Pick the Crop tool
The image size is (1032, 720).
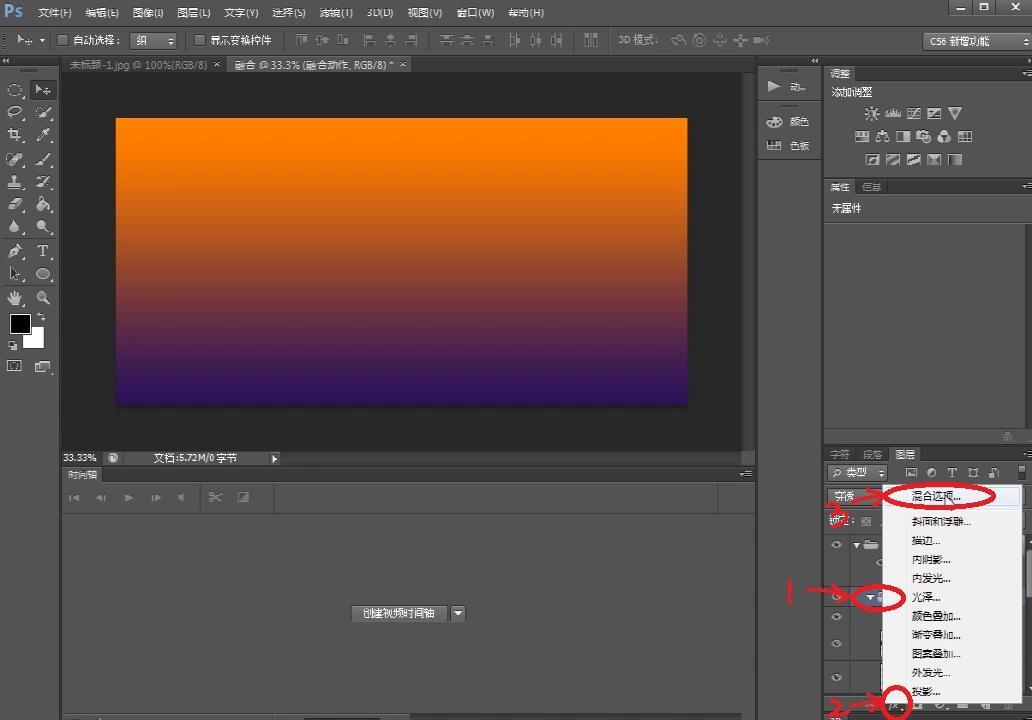pos(15,136)
